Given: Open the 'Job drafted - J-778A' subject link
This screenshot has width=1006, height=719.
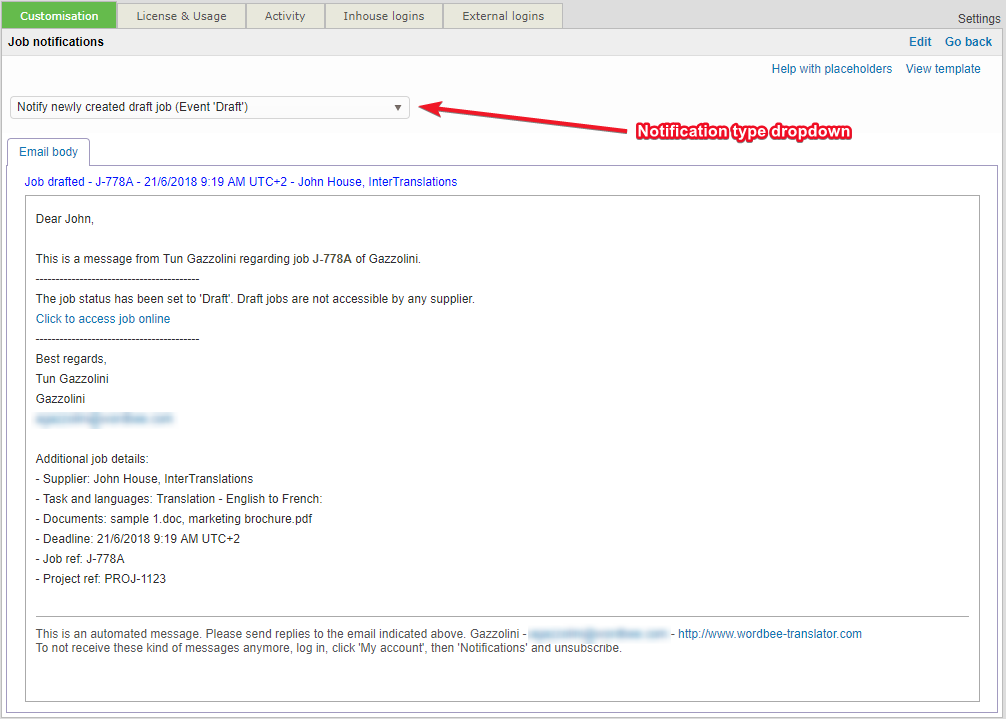Looking at the screenshot, I should (240, 181).
